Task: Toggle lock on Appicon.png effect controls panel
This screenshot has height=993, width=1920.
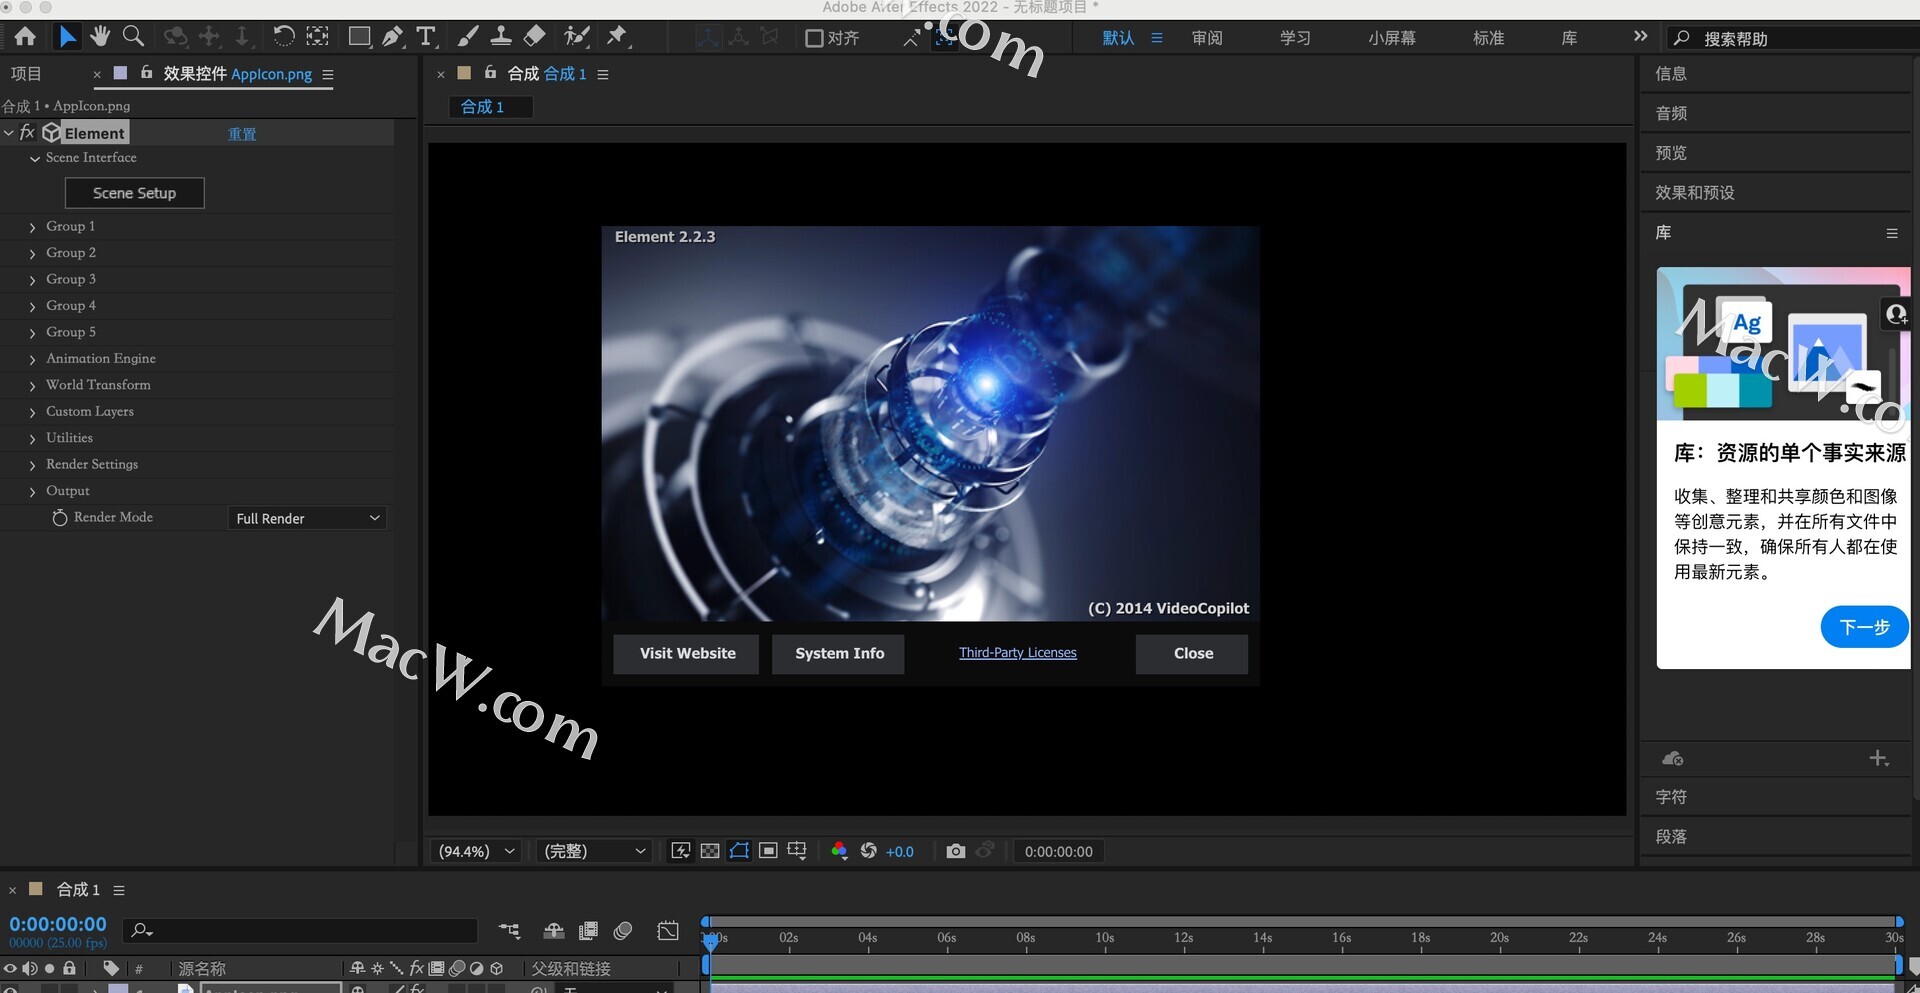Action: (x=147, y=73)
